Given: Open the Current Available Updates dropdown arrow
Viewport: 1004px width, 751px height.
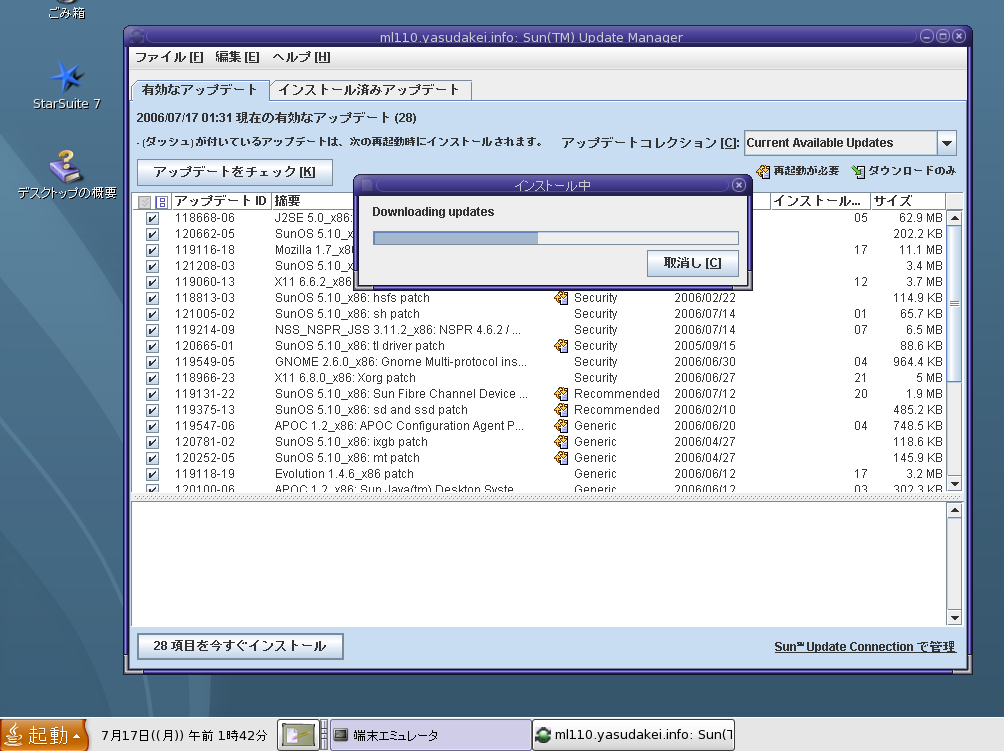Looking at the screenshot, I should click(x=946, y=143).
